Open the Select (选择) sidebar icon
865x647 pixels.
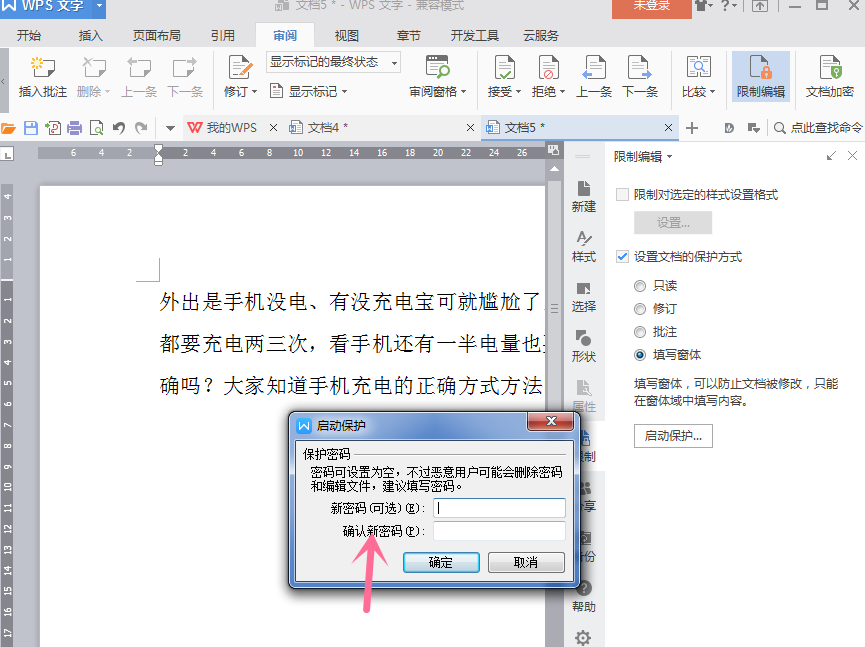(x=584, y=297)
